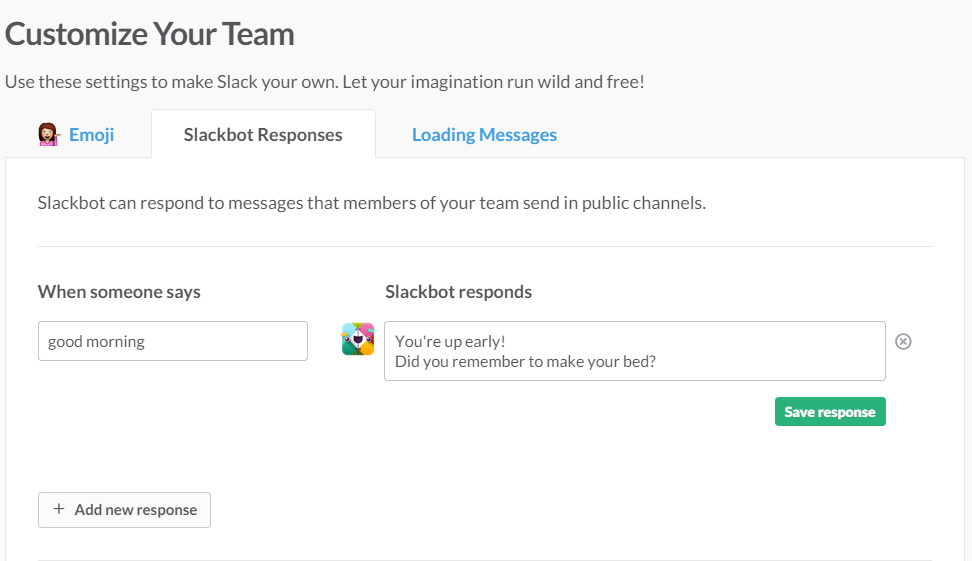Click into the Slackbot responds text area
Viewport: 972px width, 561px height.
pos(635,351)
